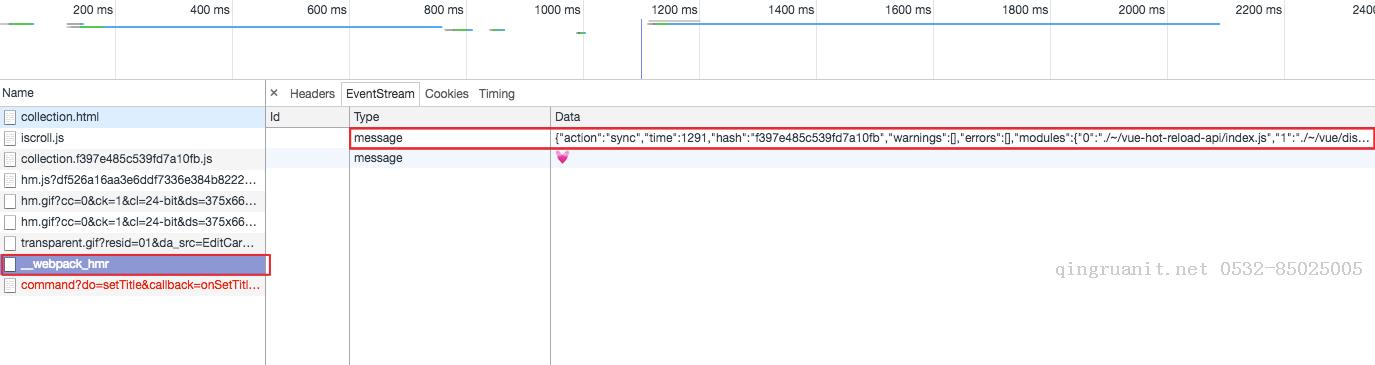
Task: Open the EventStream tab
Action: [380, 93]
